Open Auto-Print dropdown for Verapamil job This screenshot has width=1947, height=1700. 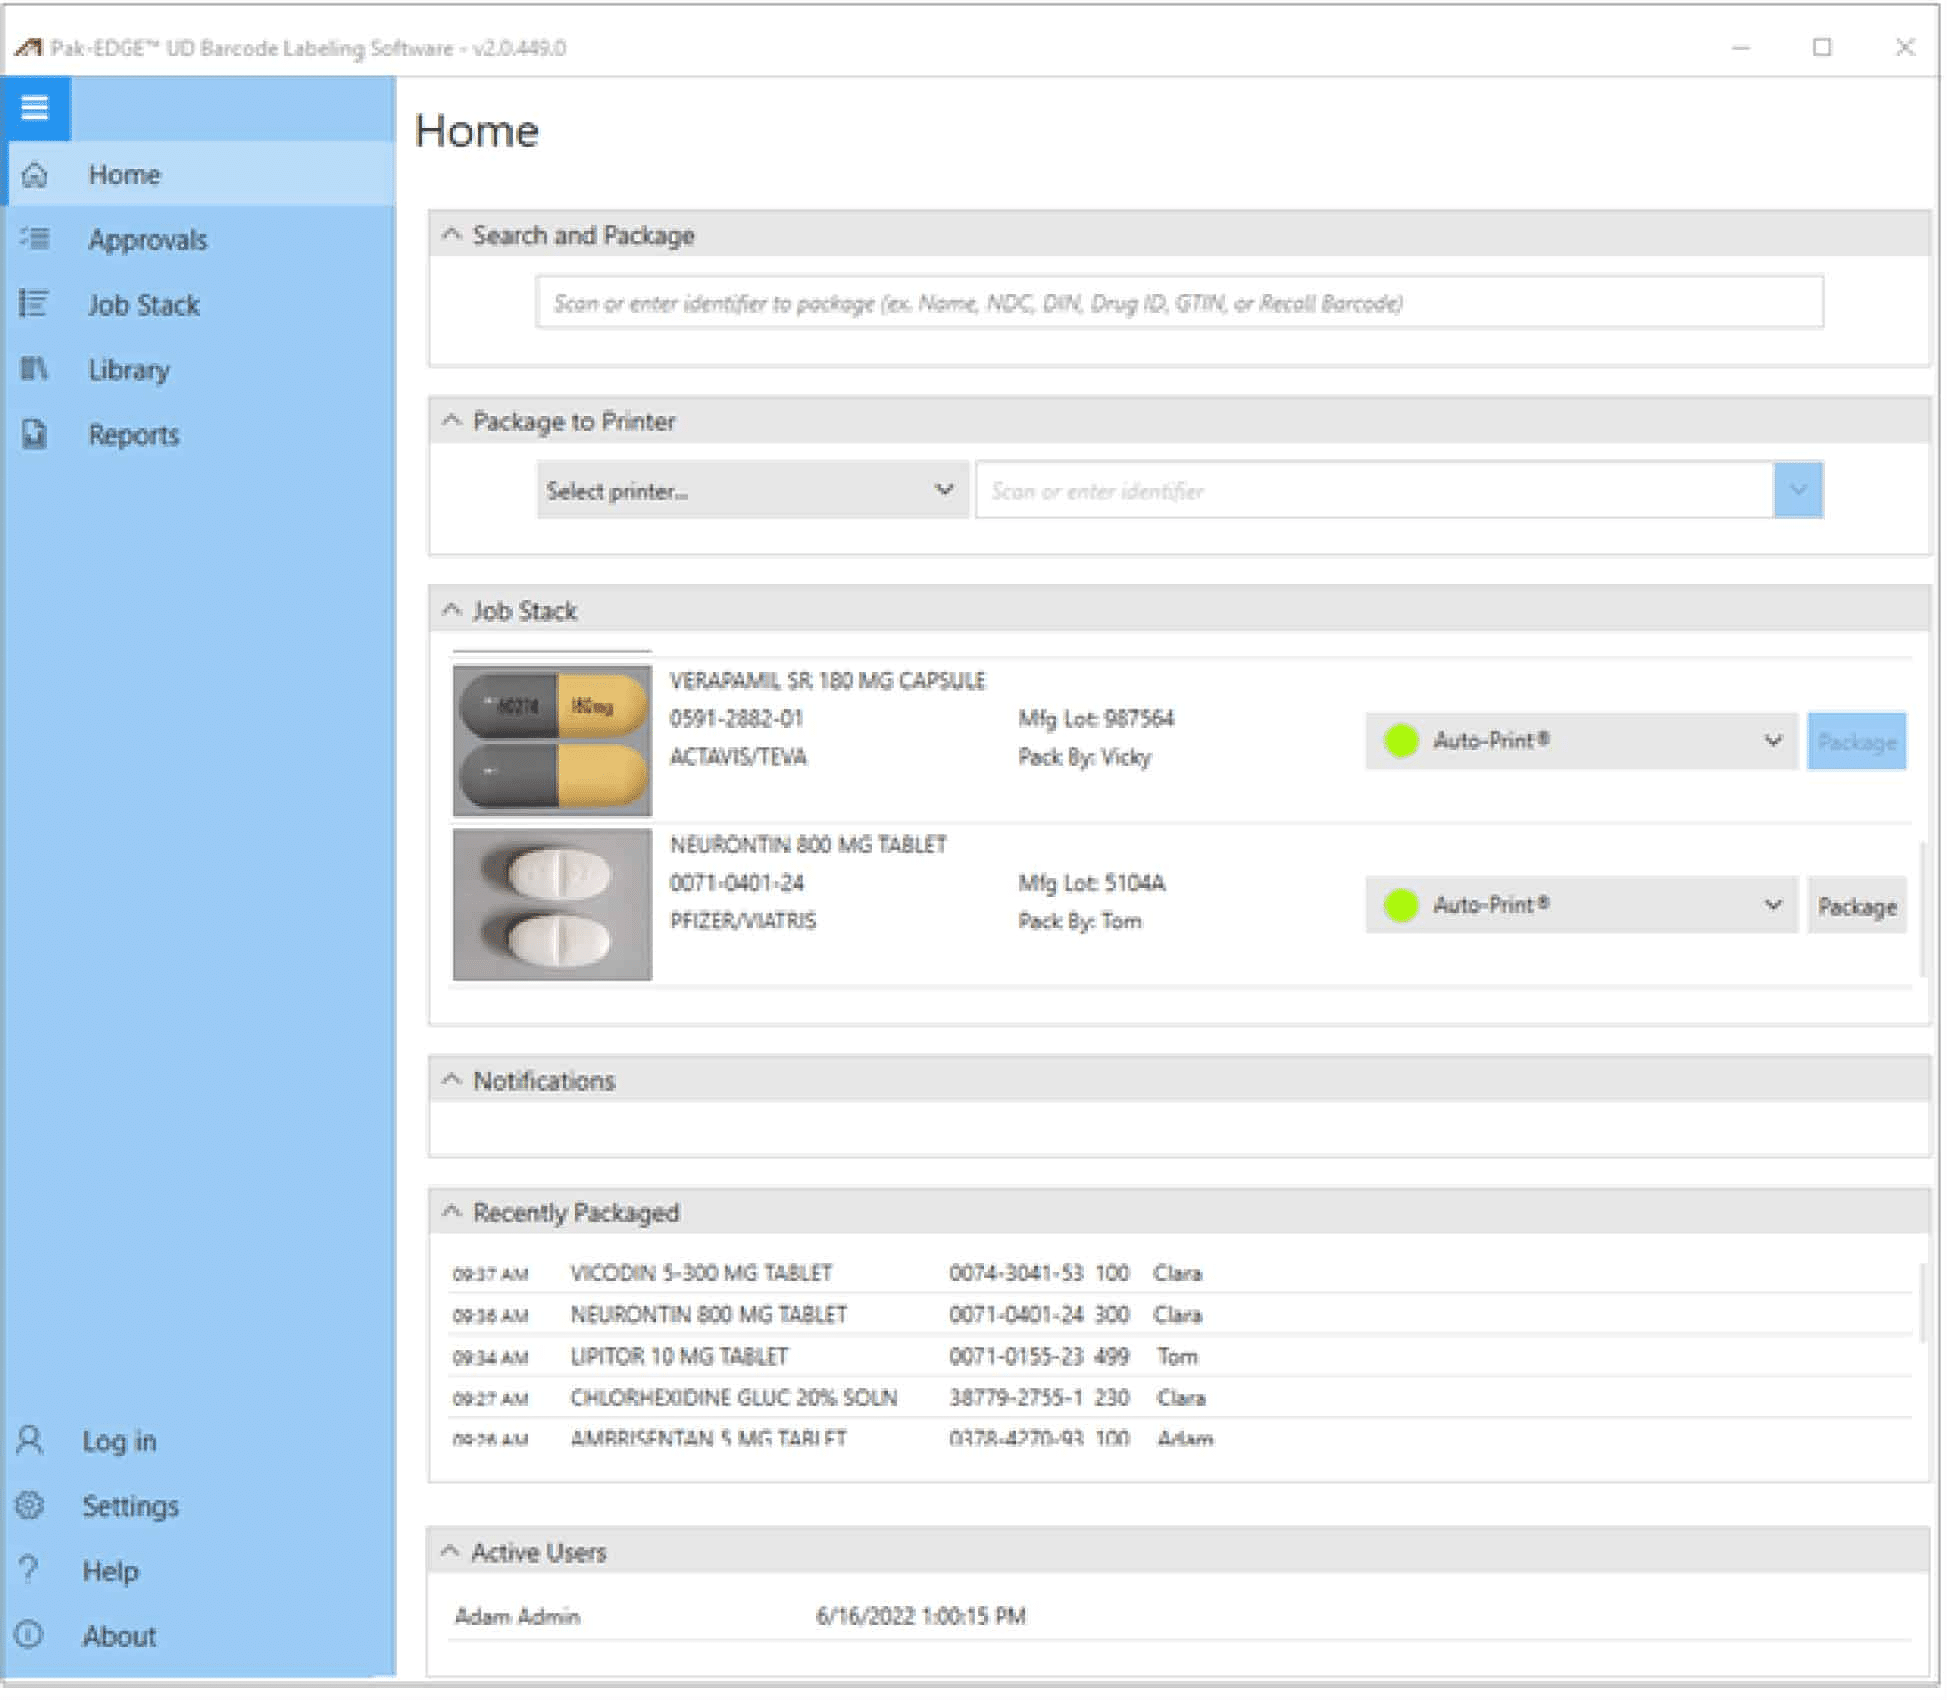pyautogui.click(x=1584, y=742)
